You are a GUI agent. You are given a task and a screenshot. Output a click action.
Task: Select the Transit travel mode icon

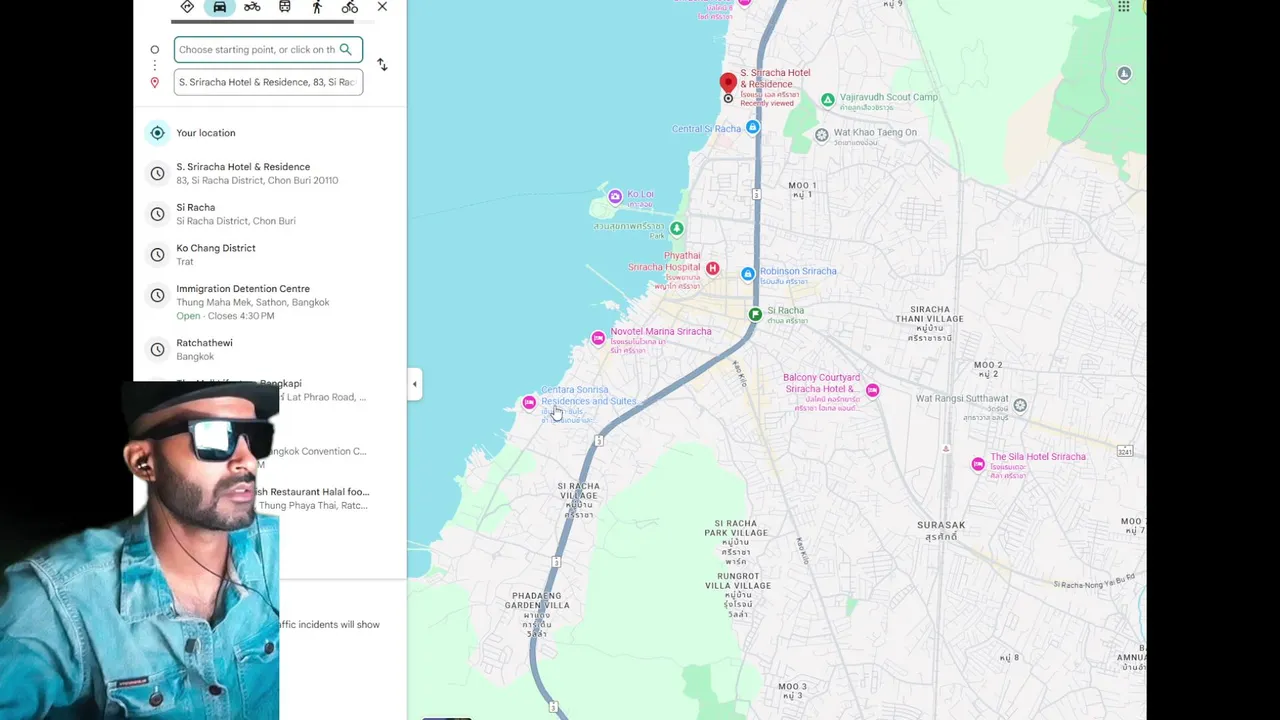point(285,7)
